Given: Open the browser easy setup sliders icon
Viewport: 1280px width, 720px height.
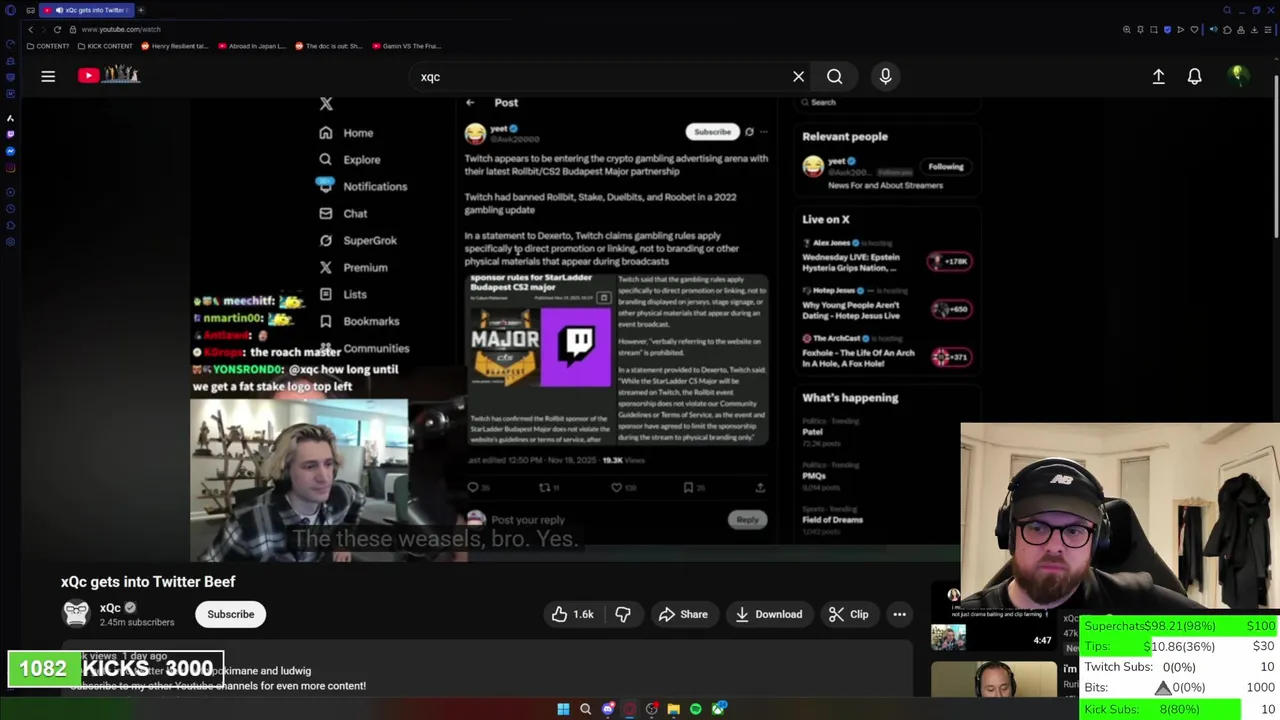Looking at the screenshot, I should (x=1268, y=30).
